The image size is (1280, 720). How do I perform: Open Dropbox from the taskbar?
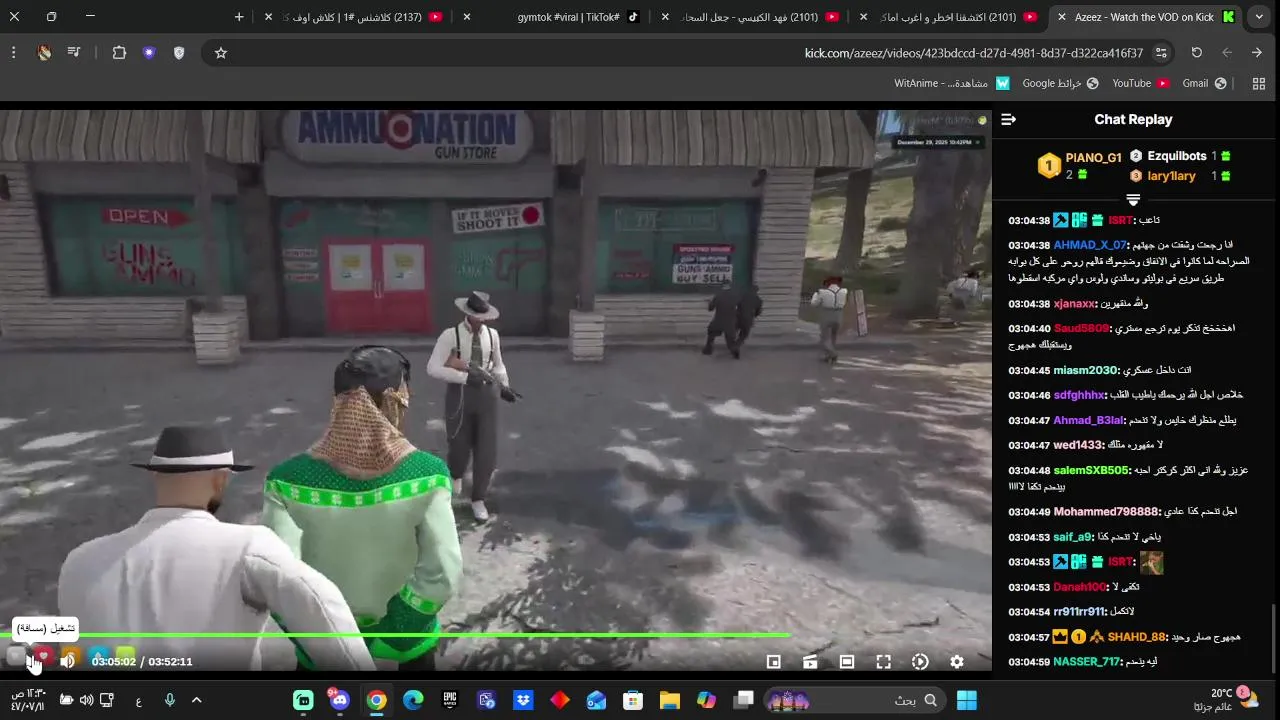pos(523,700)
